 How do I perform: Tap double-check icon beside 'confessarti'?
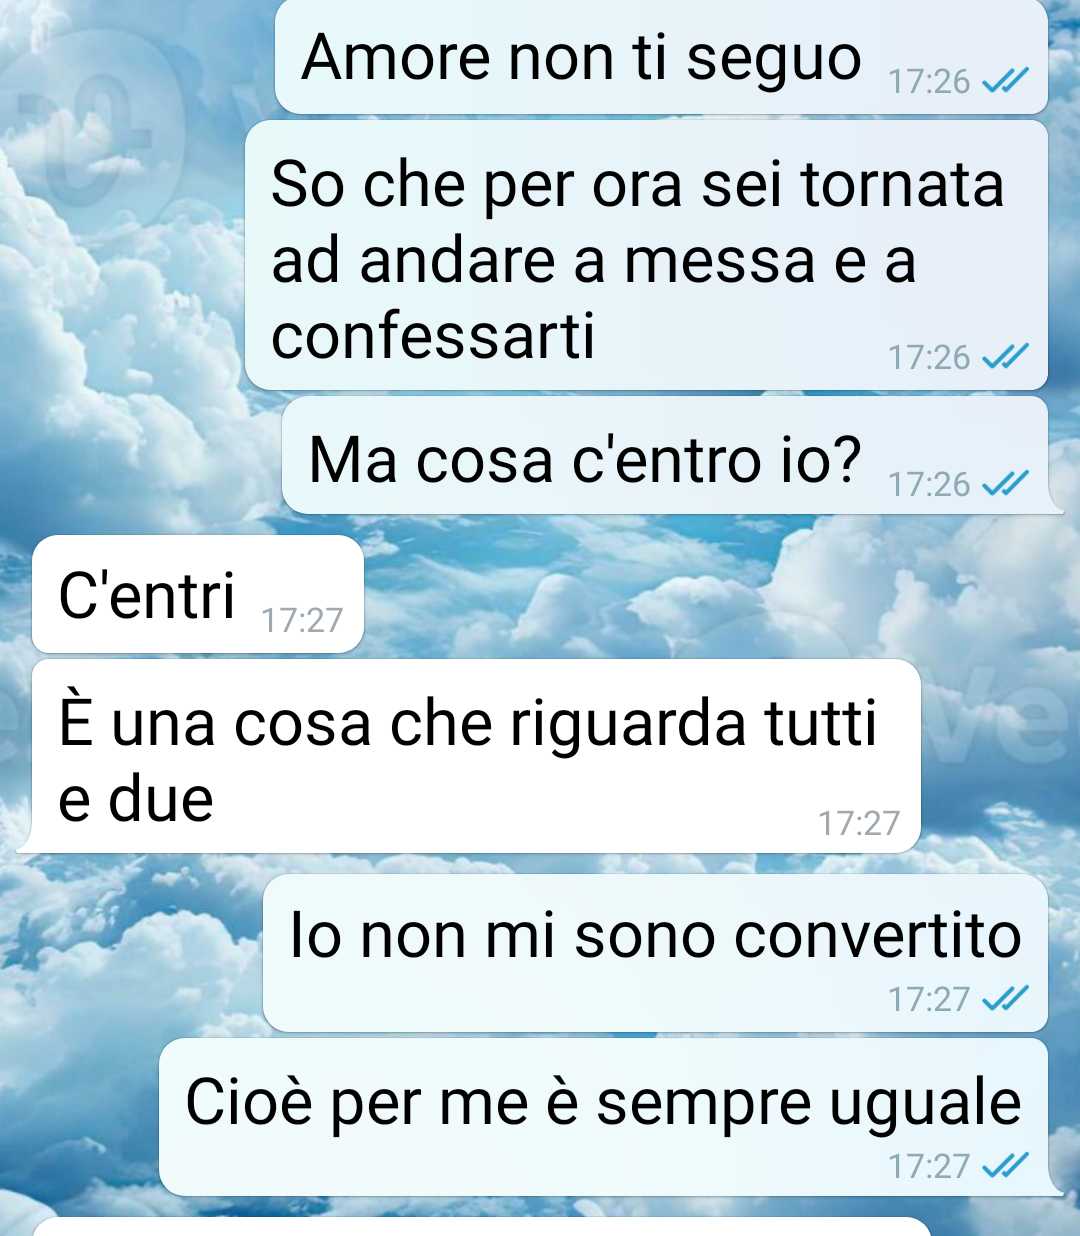pyautogui.click(x=1004, y=357)
